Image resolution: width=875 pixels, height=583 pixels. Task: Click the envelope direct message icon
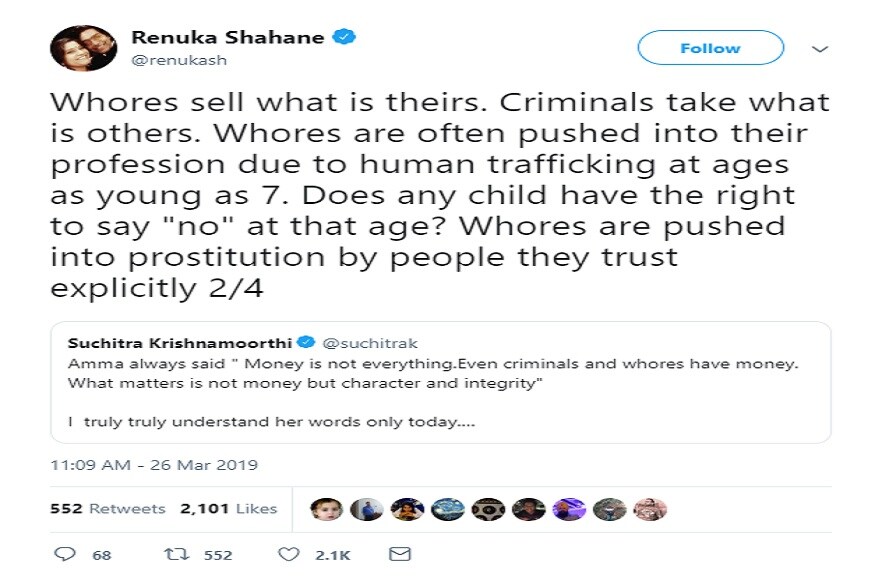[399, 554]
